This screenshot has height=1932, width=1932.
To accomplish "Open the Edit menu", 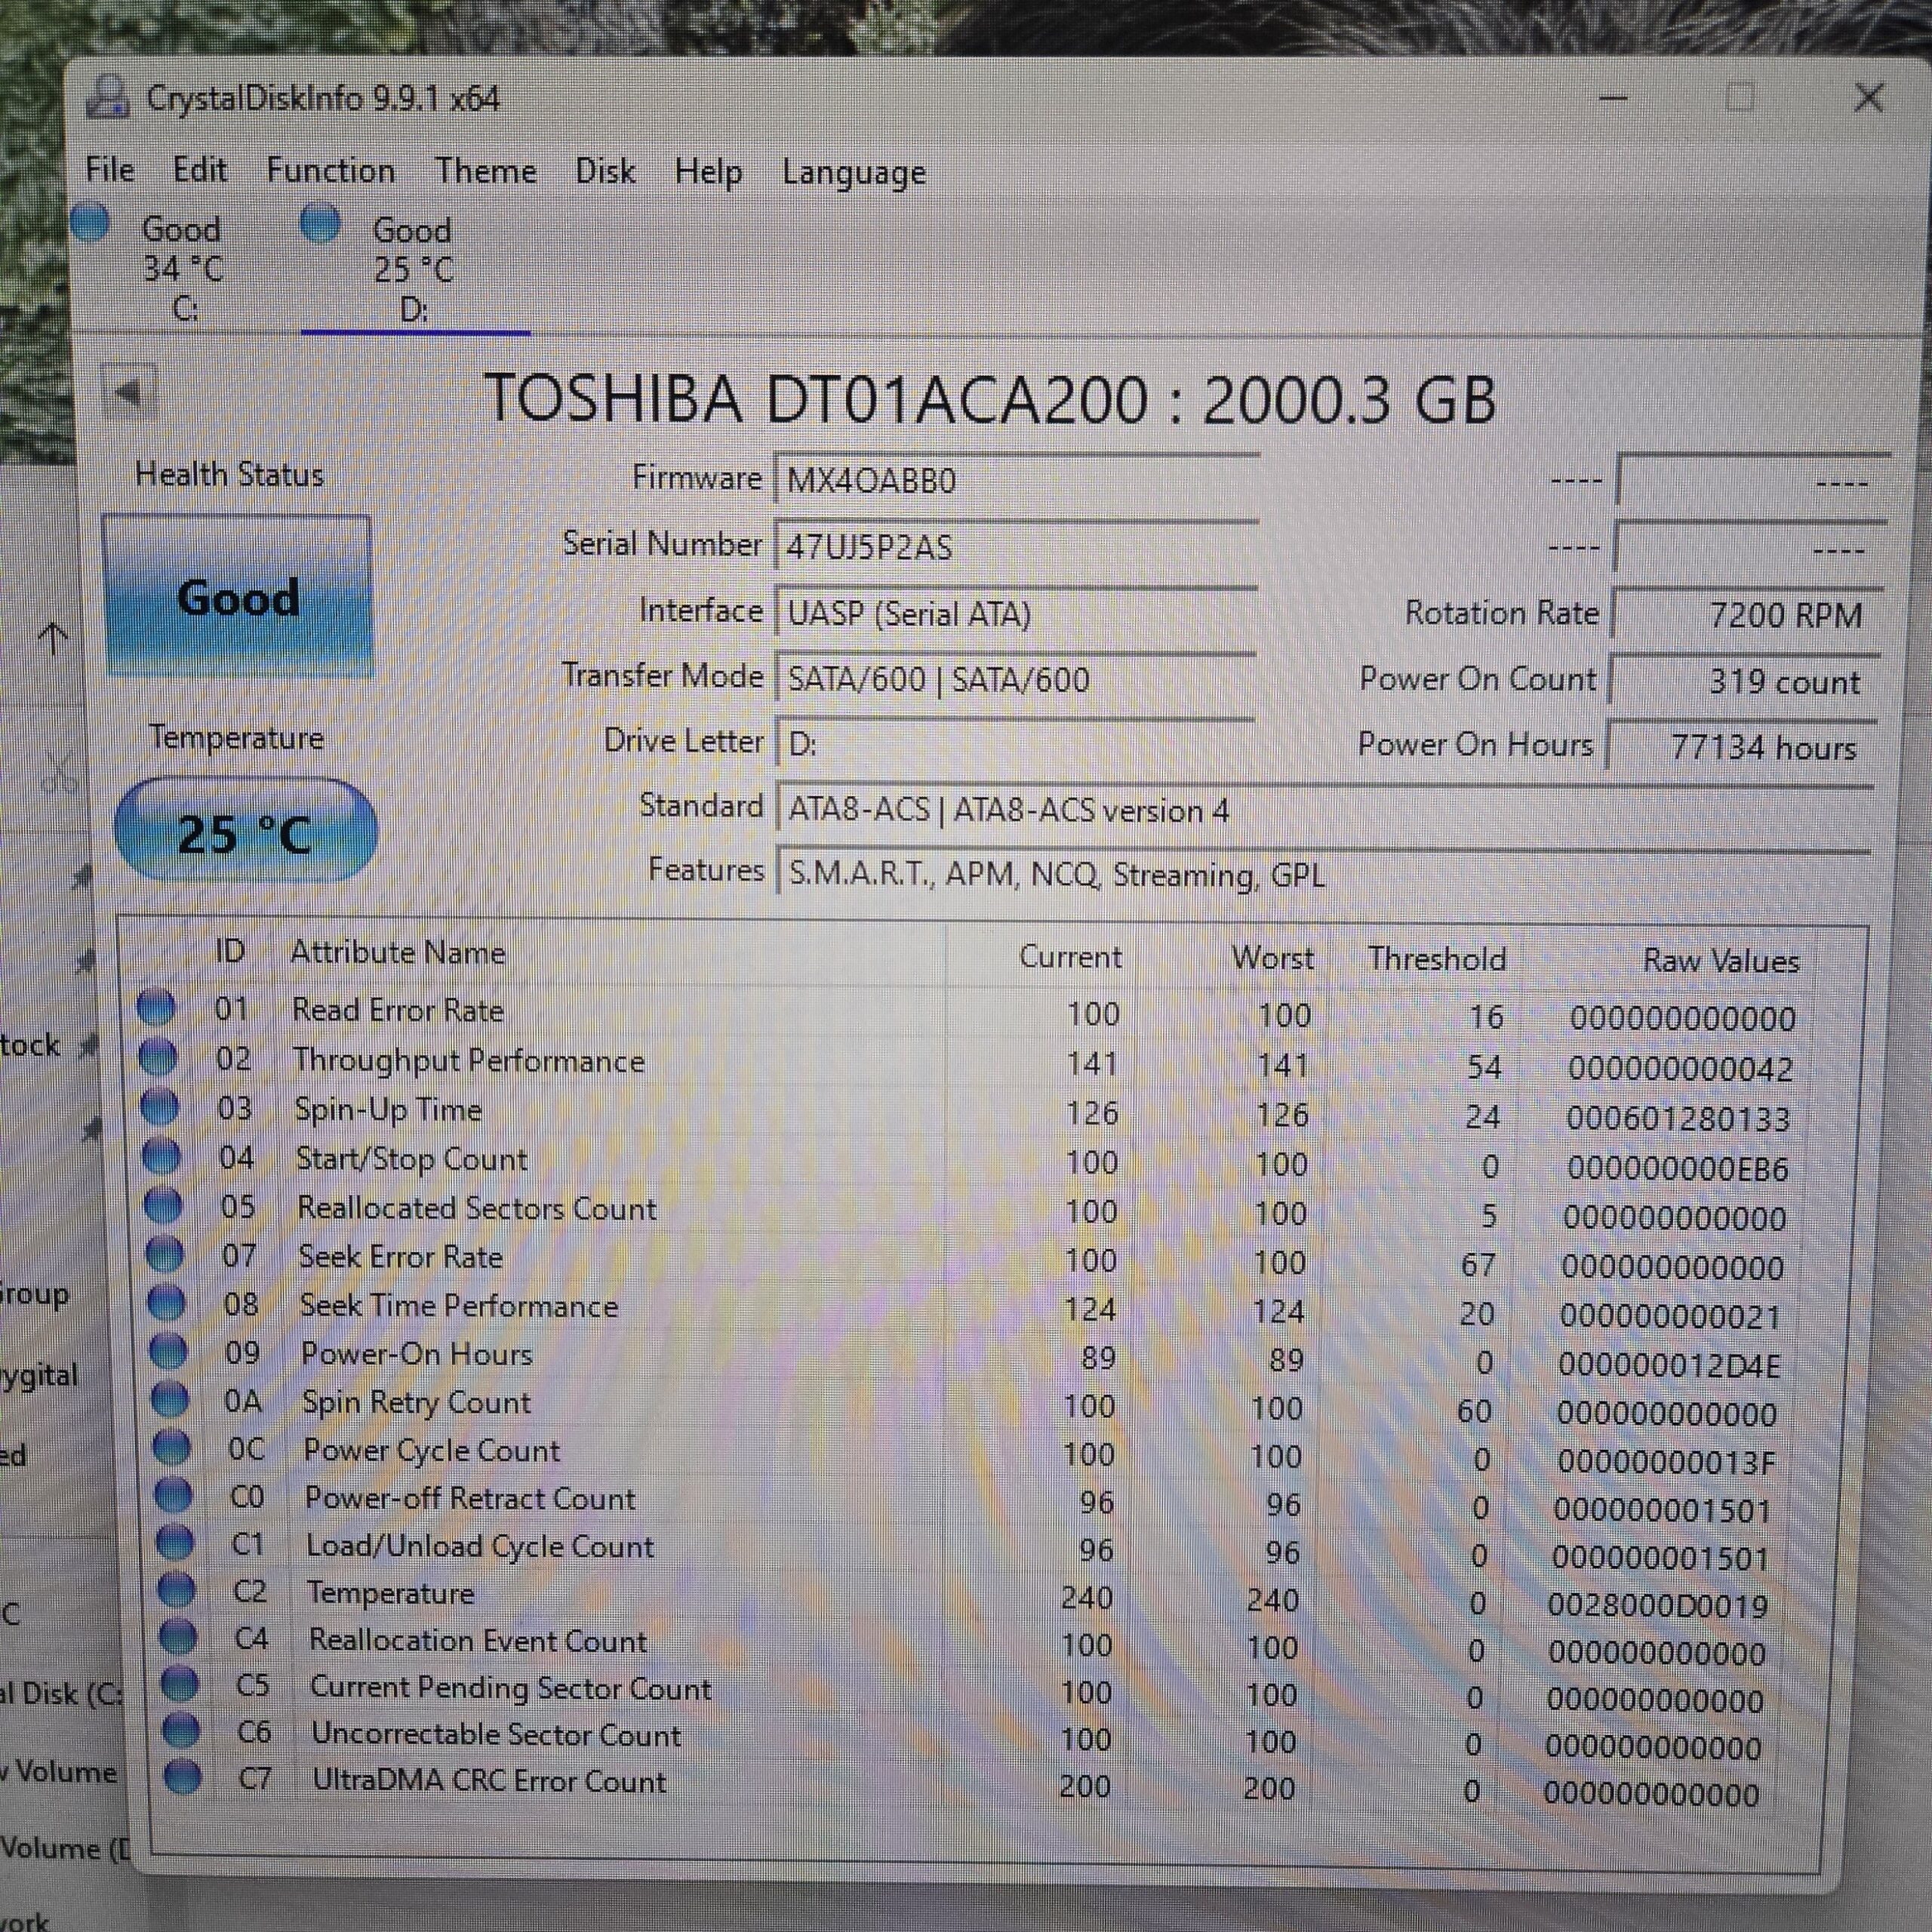I will 200,171.
